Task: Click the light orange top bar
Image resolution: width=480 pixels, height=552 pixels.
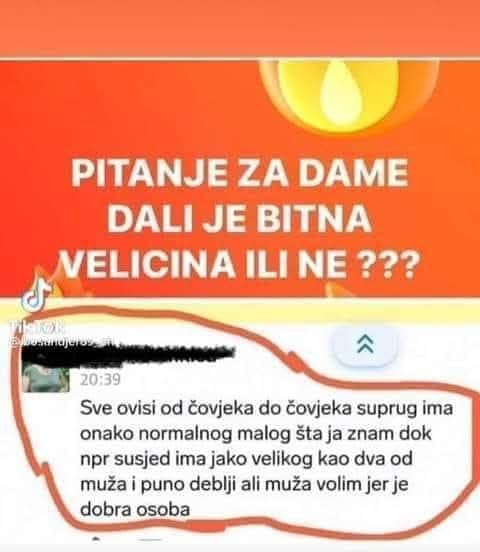Action: (x=240, y=28)
